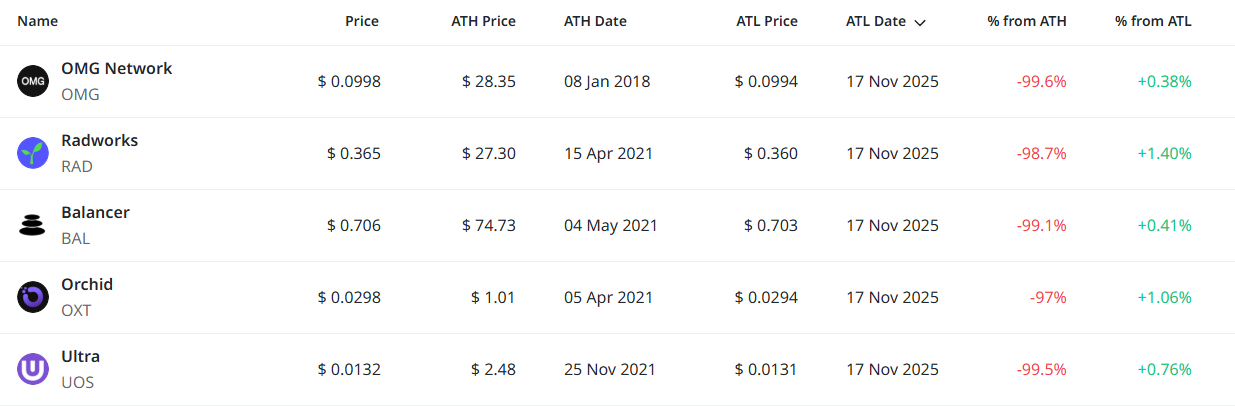The image size is (1235, 406).
Task: Click the Ultra purple U icon
Action: point(33,369)
